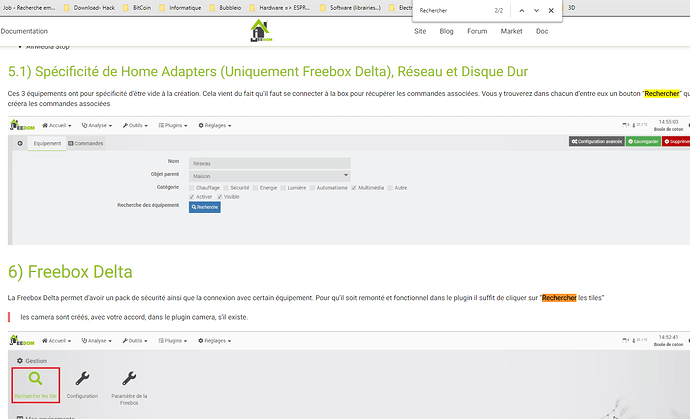
Task: Toggle the Automatisme category checkbox
Action: pyautogui.click(x=312, y=188)
